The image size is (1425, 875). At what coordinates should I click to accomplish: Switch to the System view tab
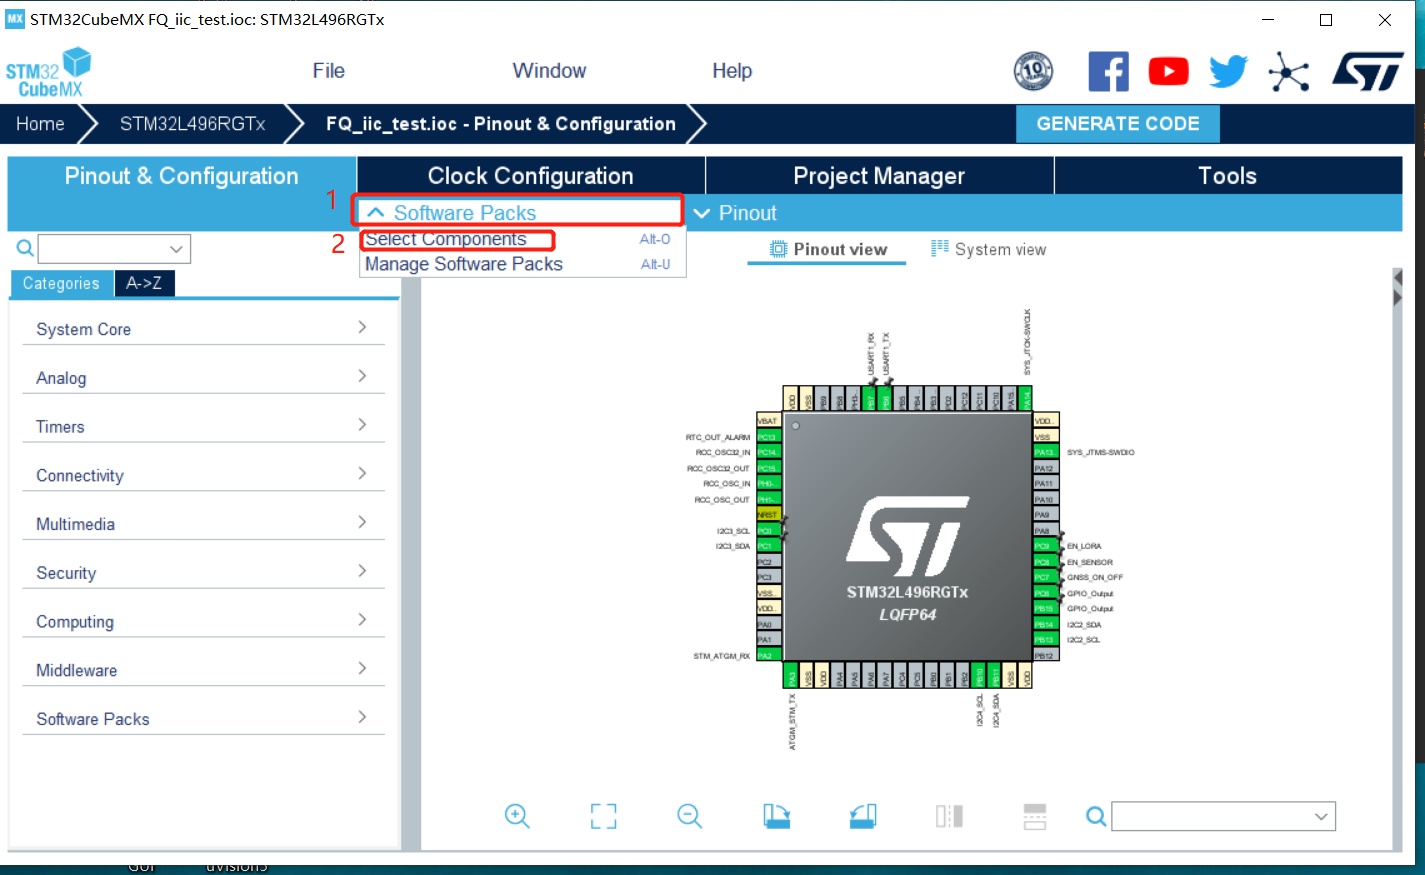click(988, 250)
